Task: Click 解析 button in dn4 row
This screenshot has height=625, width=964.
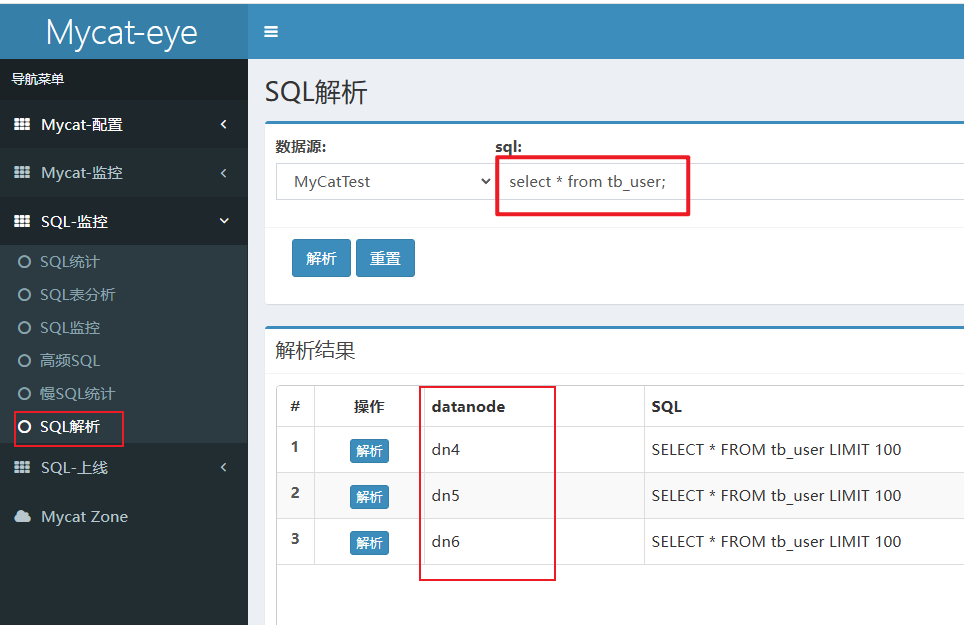Action: click(369, 451)
